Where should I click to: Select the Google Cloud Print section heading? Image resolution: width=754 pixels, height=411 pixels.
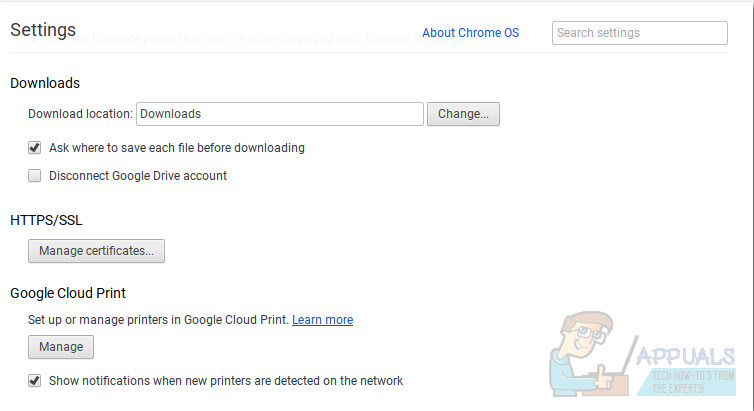click(82, 293)
